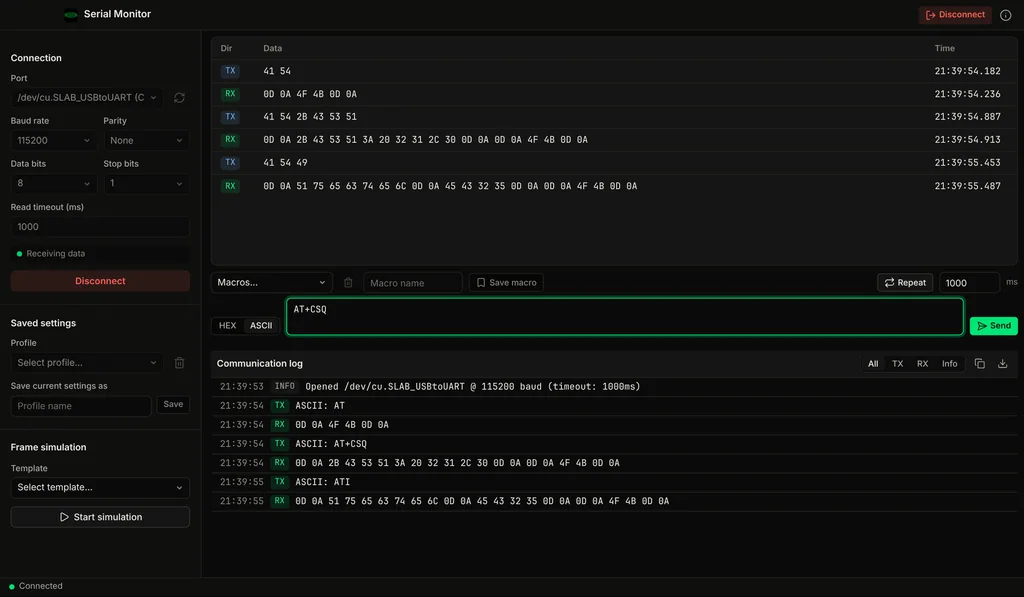
Task: Open the Stop bits dropdown
Action: (146, 184)
